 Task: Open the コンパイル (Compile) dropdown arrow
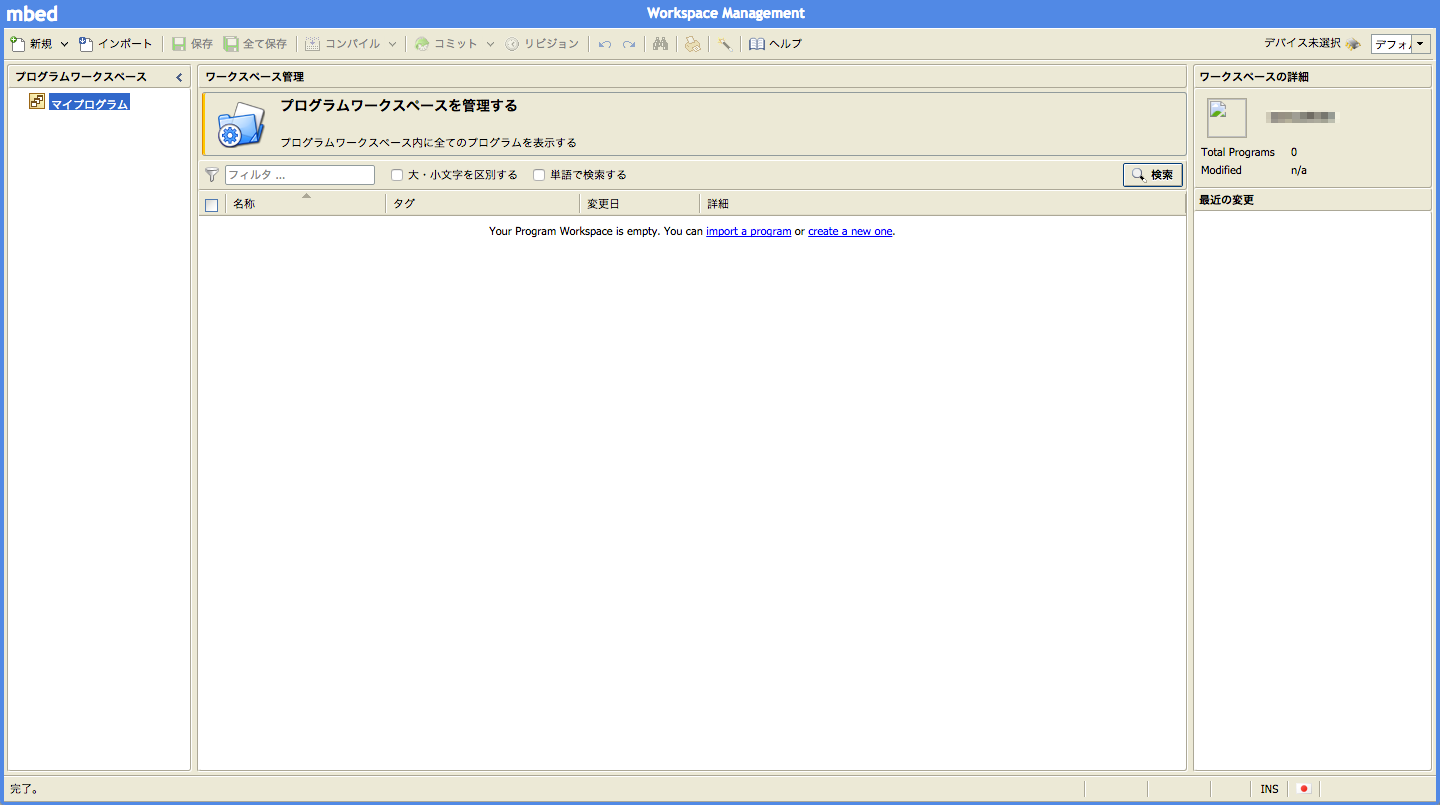[394, 43]
